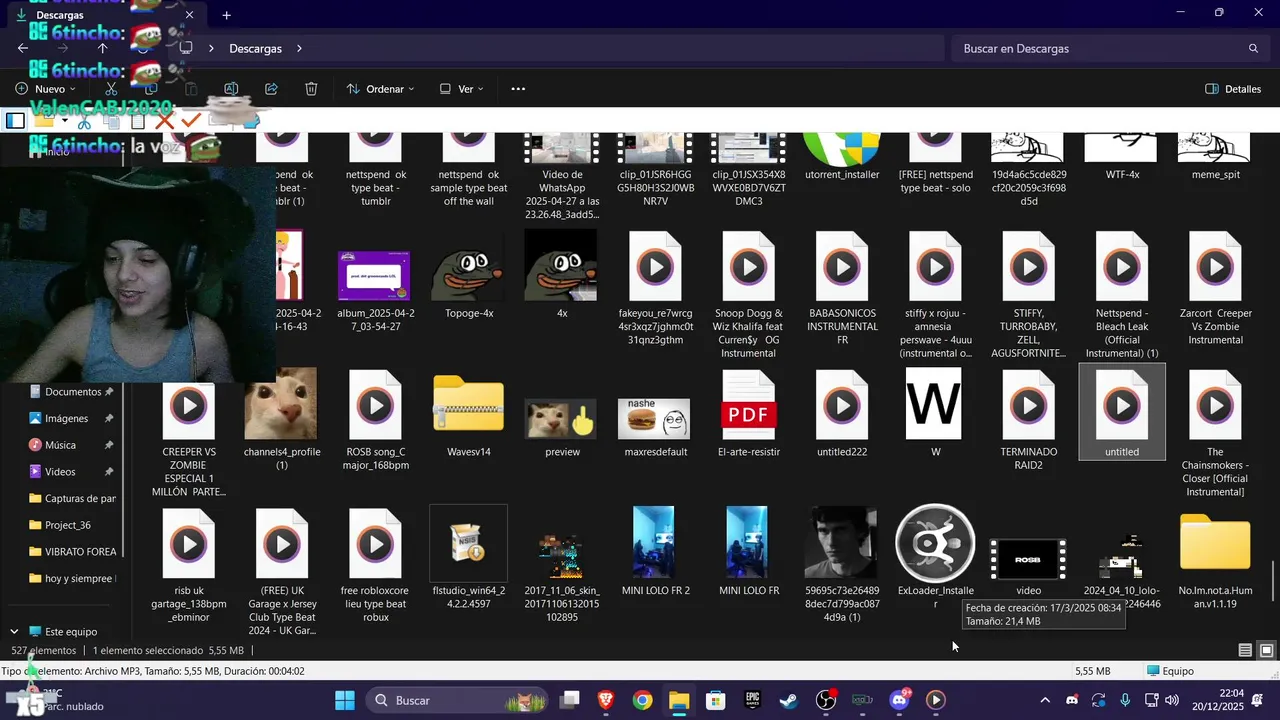The image size is (1280, 720).
Task: Close the Descargas tab
Action: 189,15
